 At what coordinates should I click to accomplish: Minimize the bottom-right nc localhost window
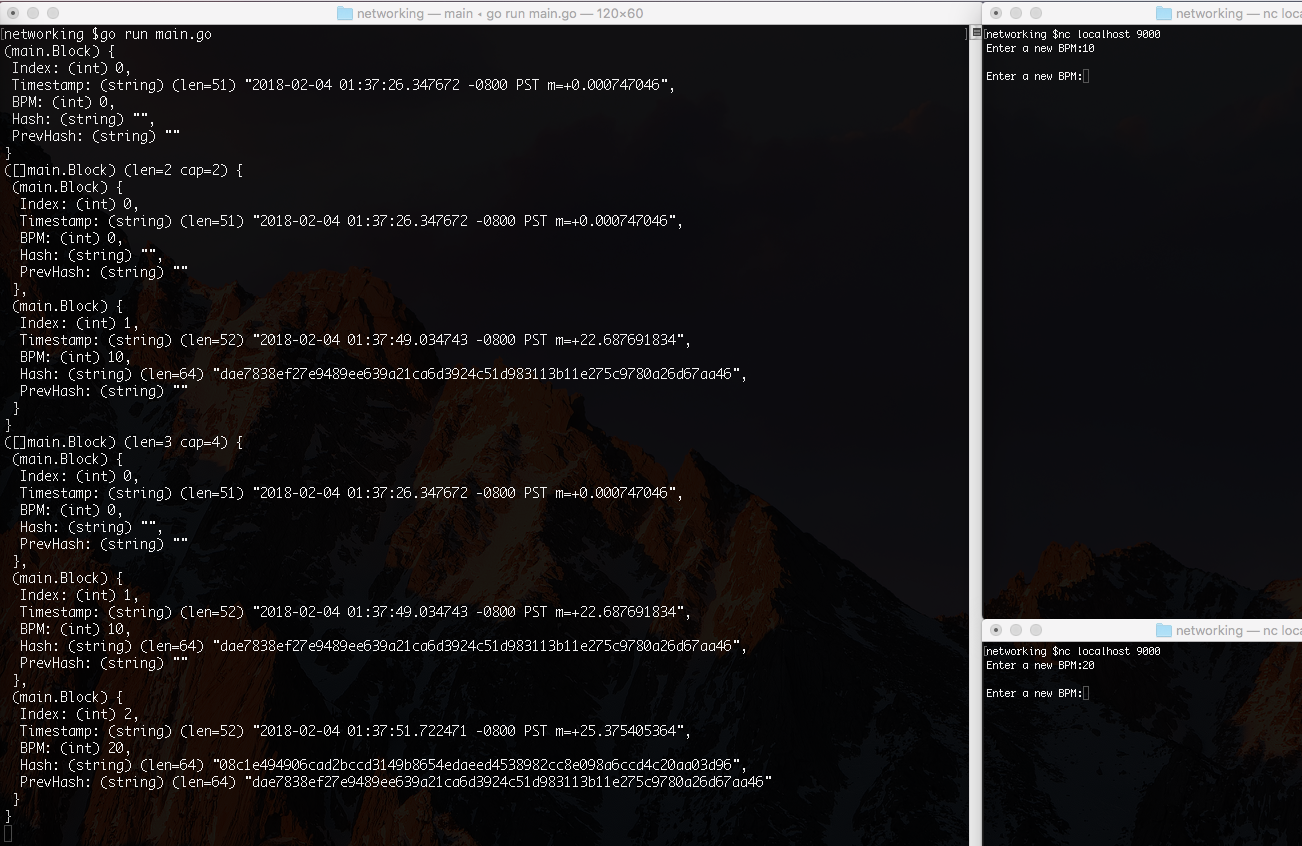click(x=1016, y=630)
